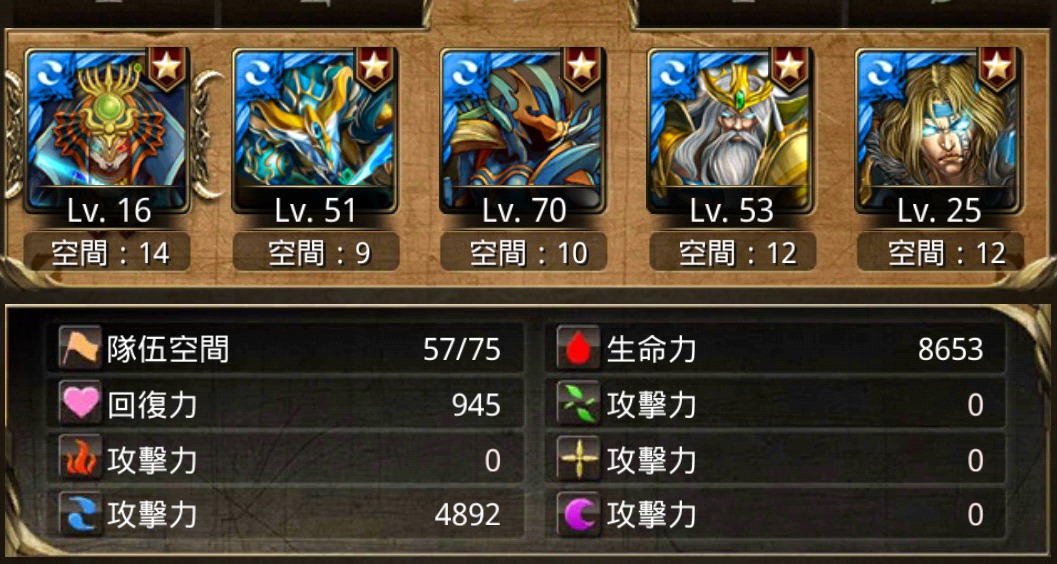This screenshot has height=564, width=1057.
Task: Click the orange flag team space icon
Action: [80, 349]
